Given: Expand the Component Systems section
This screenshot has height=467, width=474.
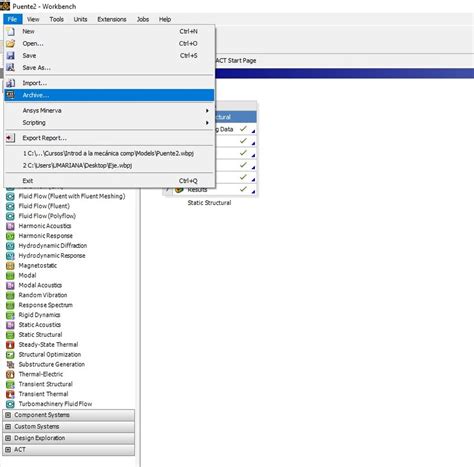Looking at the screenshot, I should (x=69, y=415).
